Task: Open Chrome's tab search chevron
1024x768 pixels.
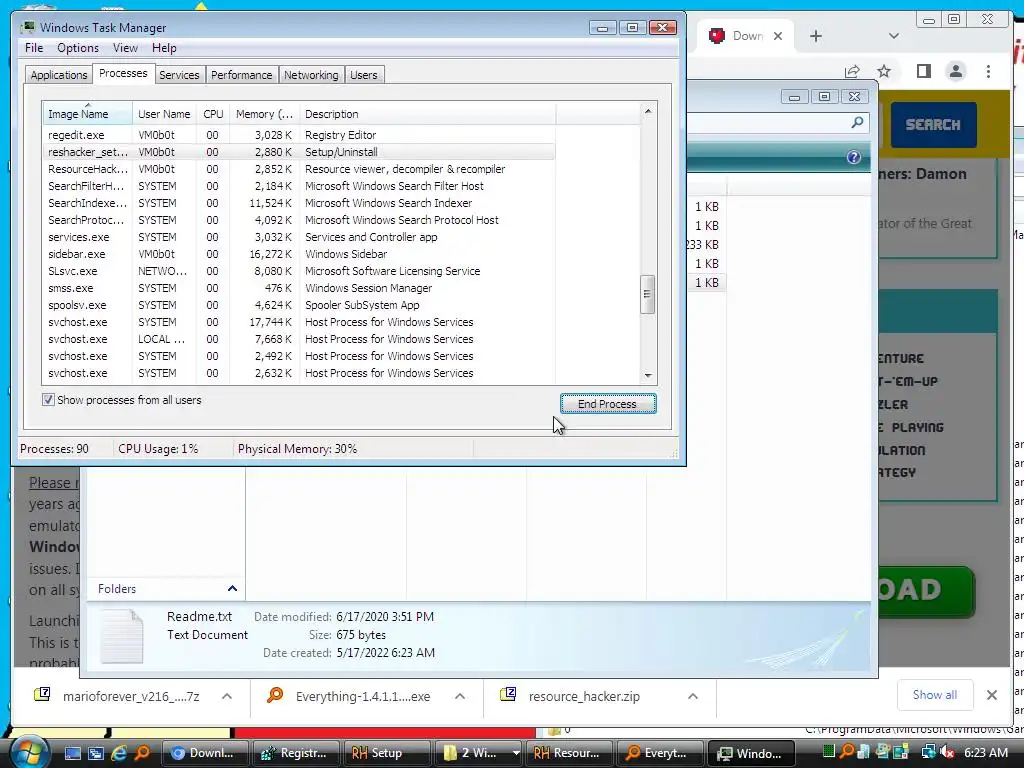Action: coord(894,37)
